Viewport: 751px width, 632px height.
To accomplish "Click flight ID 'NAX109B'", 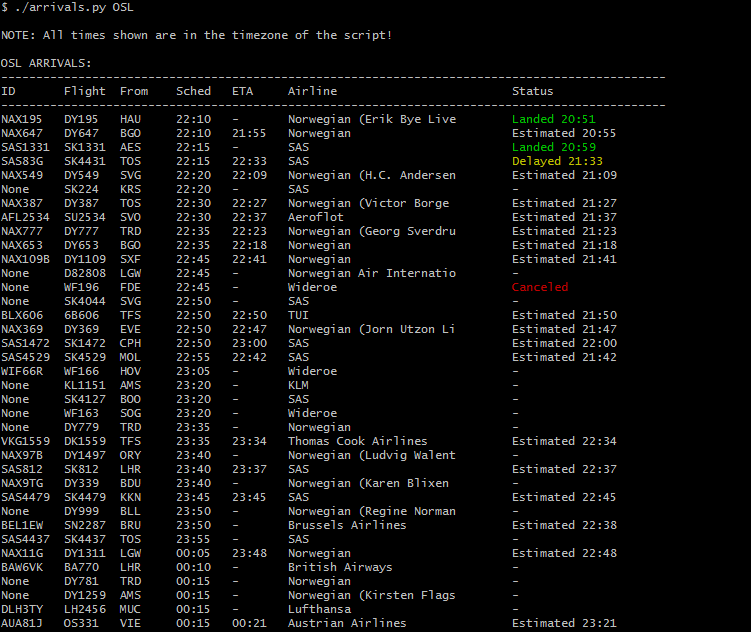I will click(x=25, y=259).
